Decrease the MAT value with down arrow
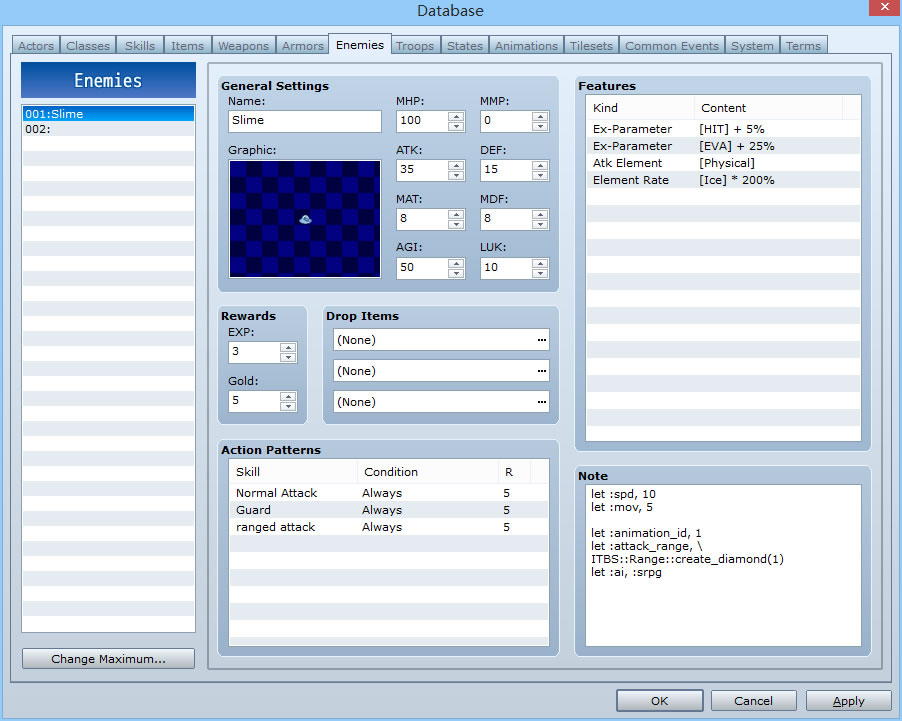The image size is (902, 721). tap(456, 224)
